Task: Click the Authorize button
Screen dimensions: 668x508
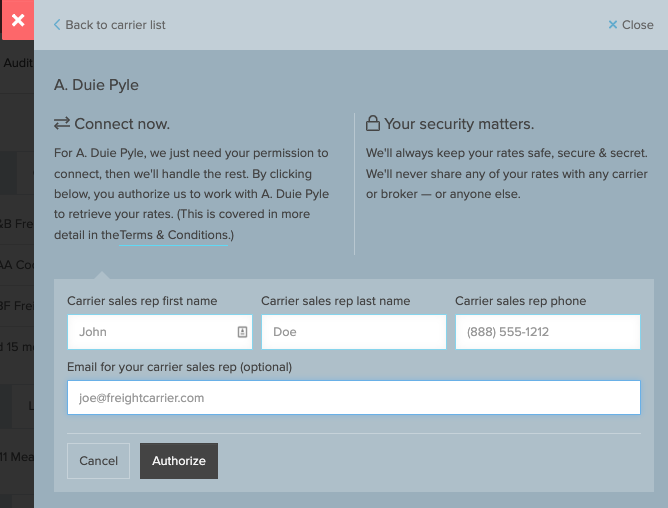Action: 179,461
